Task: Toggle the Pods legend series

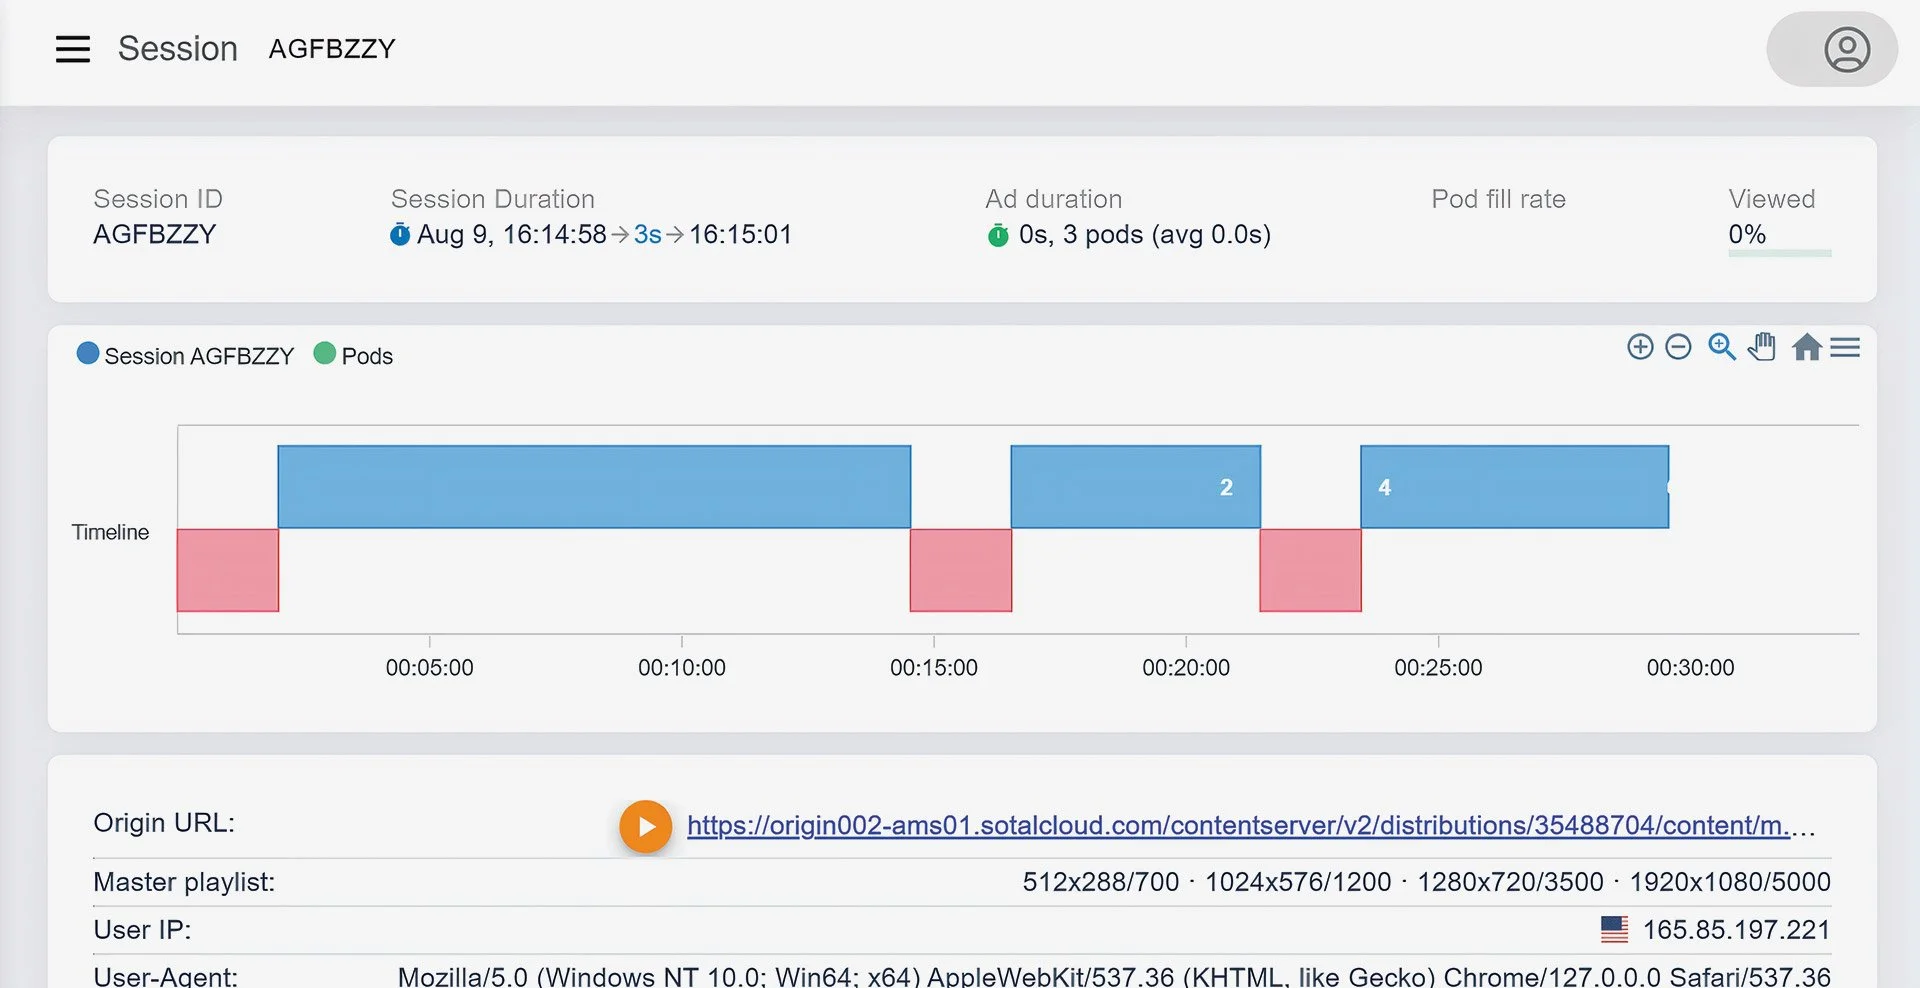Action: click(x=353, y=355)
